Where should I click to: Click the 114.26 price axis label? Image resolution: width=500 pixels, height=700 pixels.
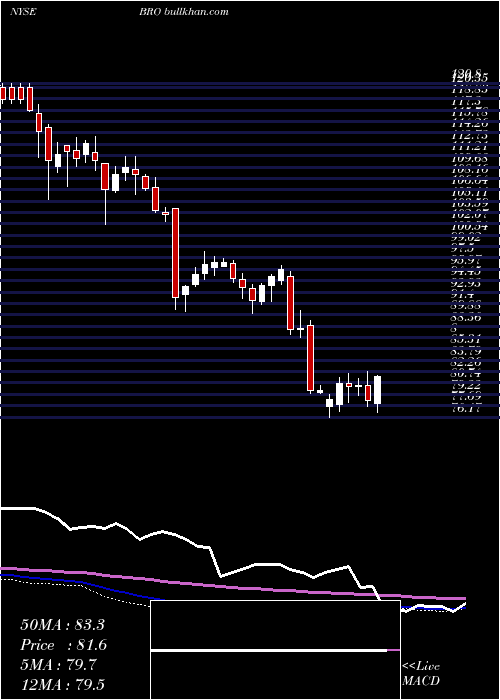[468, 125]
